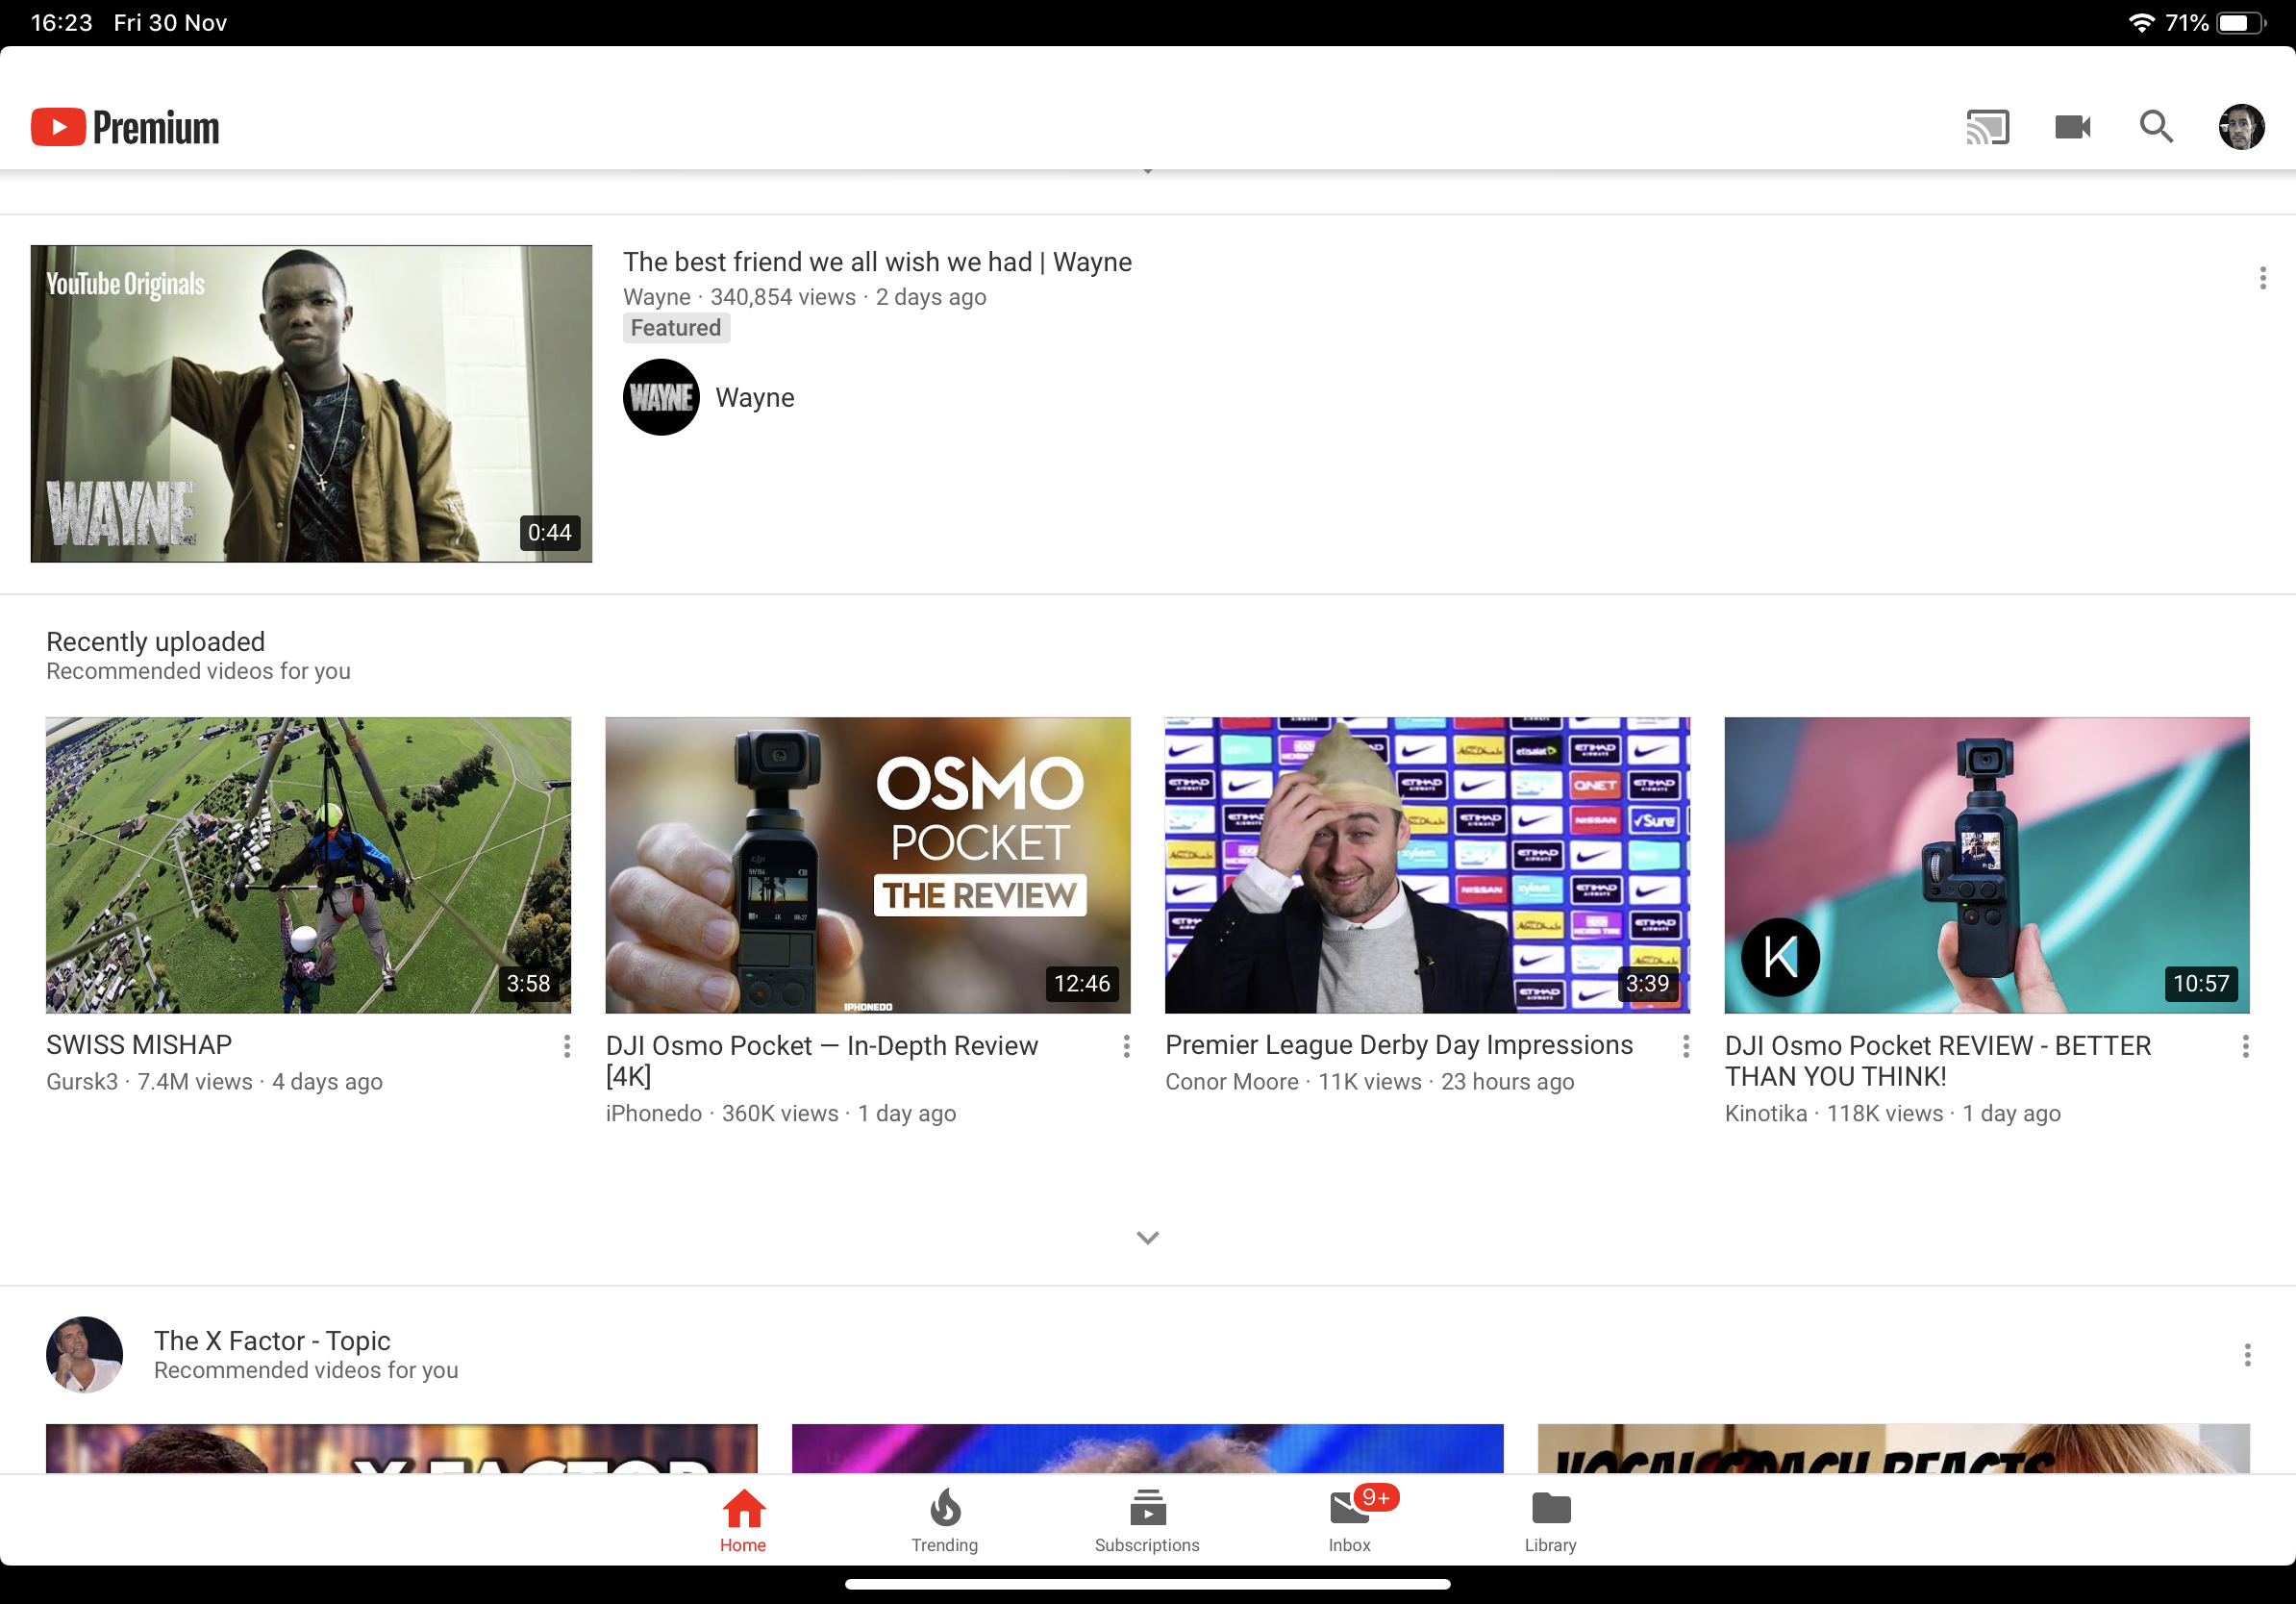The height and width of the screenshot is (1604, 2296).
Task: Open the first X Factor video thumbnail
Action: (402, 1448)
